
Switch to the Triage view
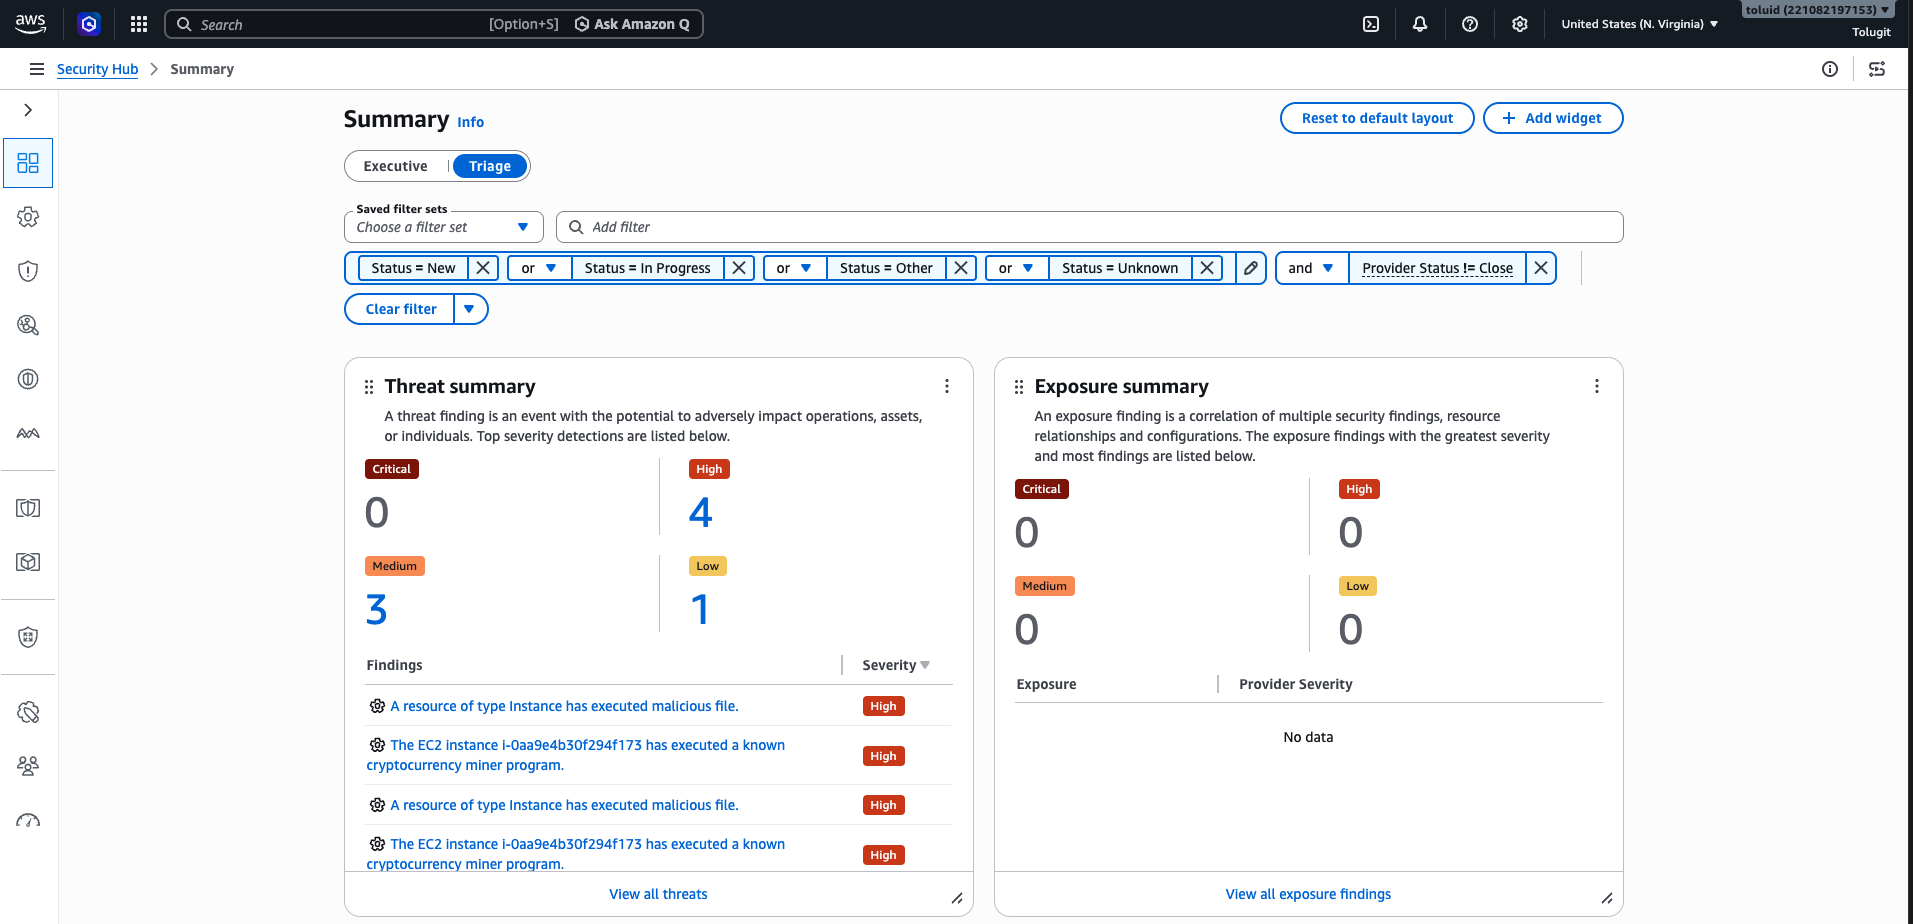(490, 166)
